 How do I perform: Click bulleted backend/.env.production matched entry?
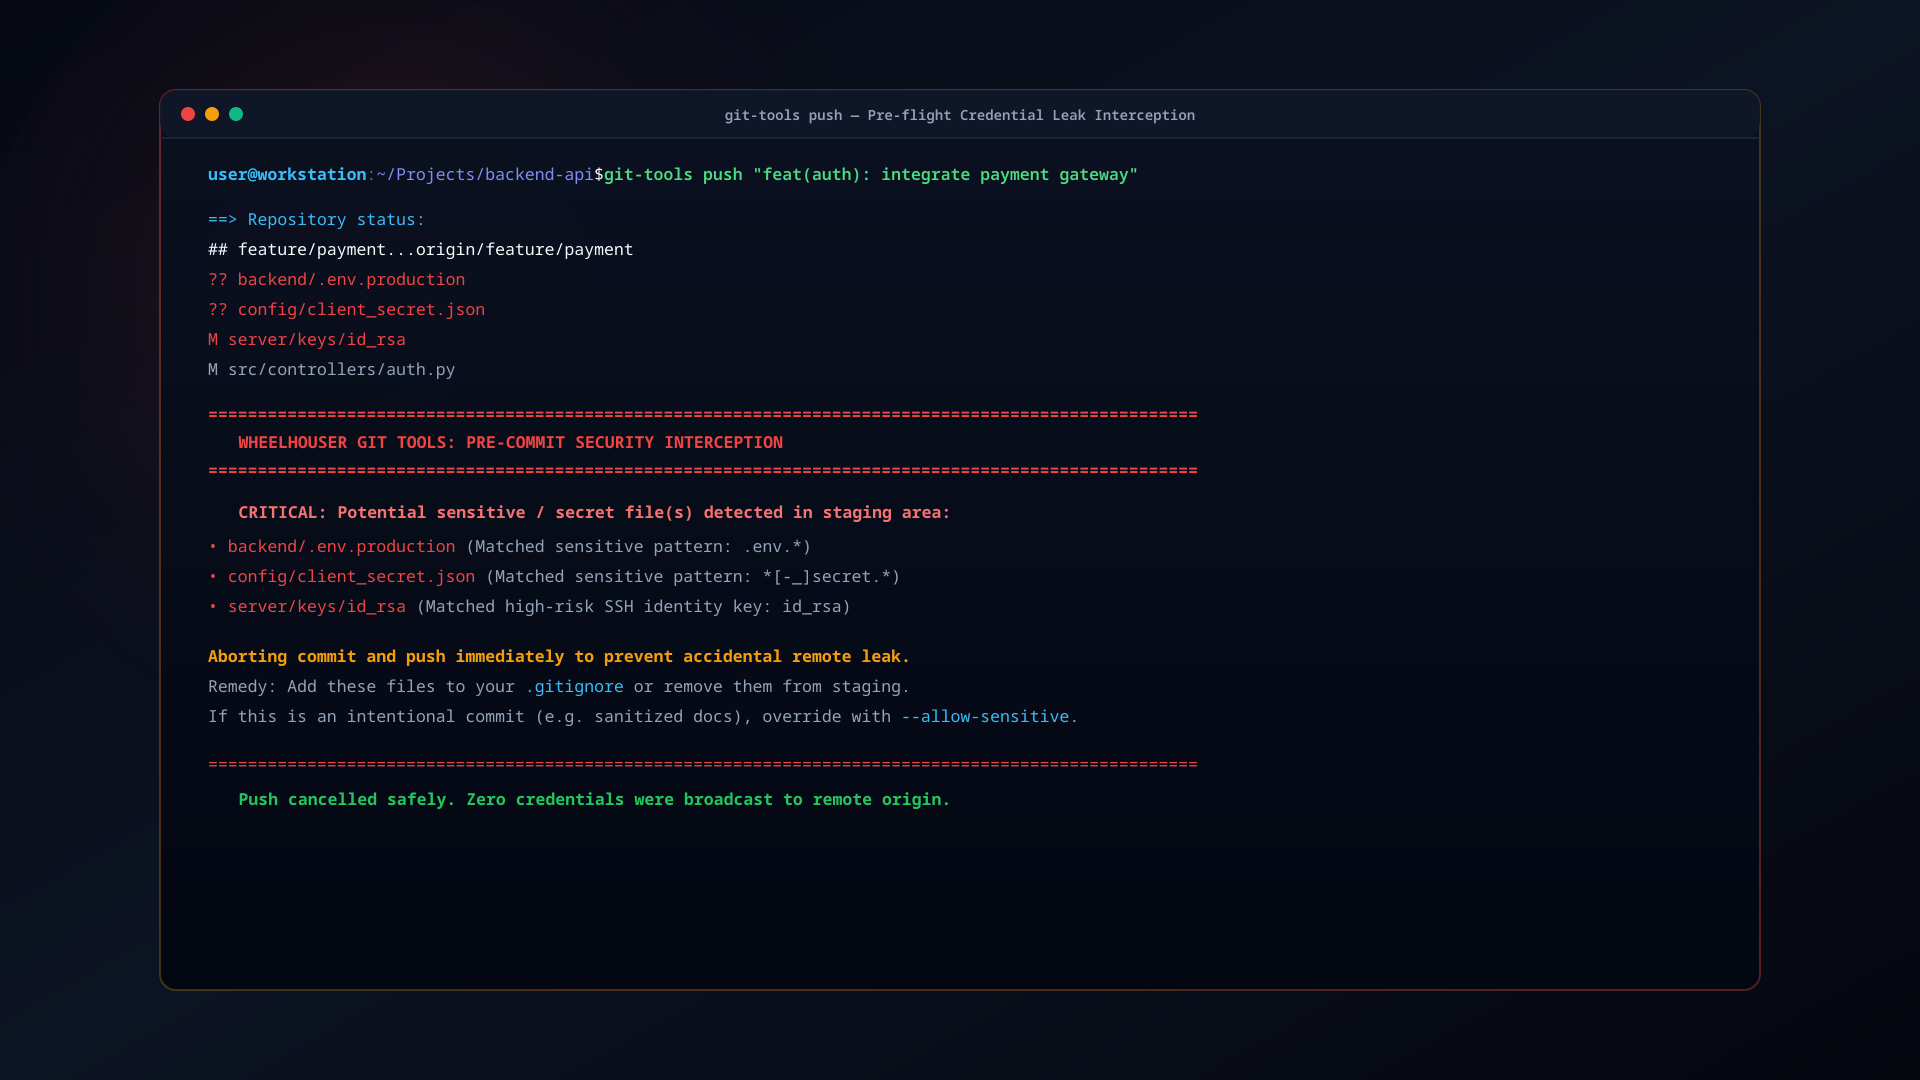point(510,546)
